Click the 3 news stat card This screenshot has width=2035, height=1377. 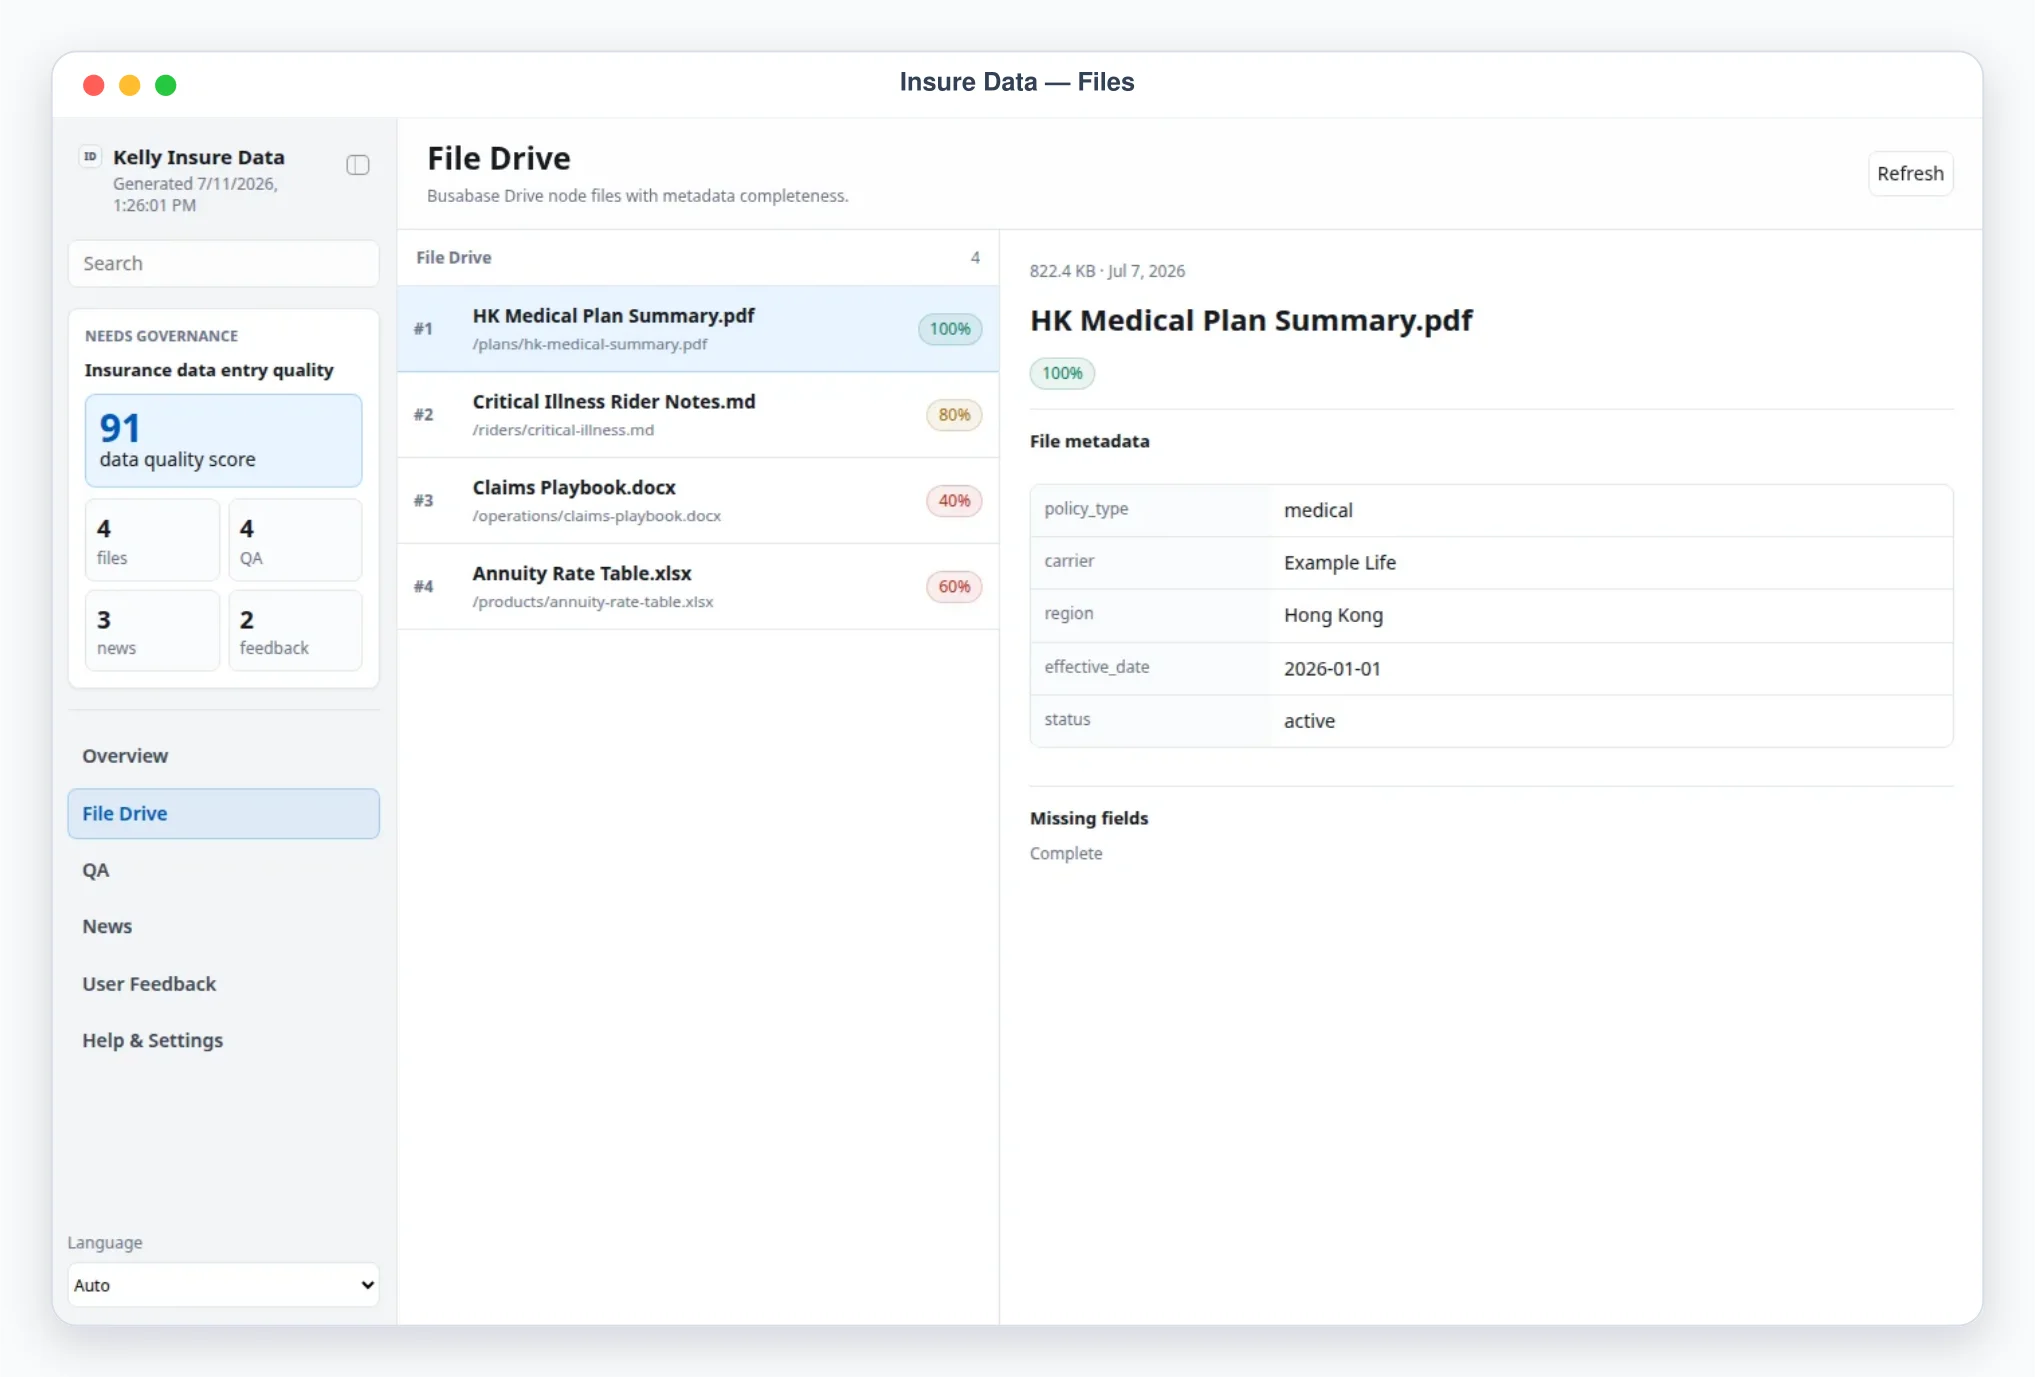pos(152,630)
